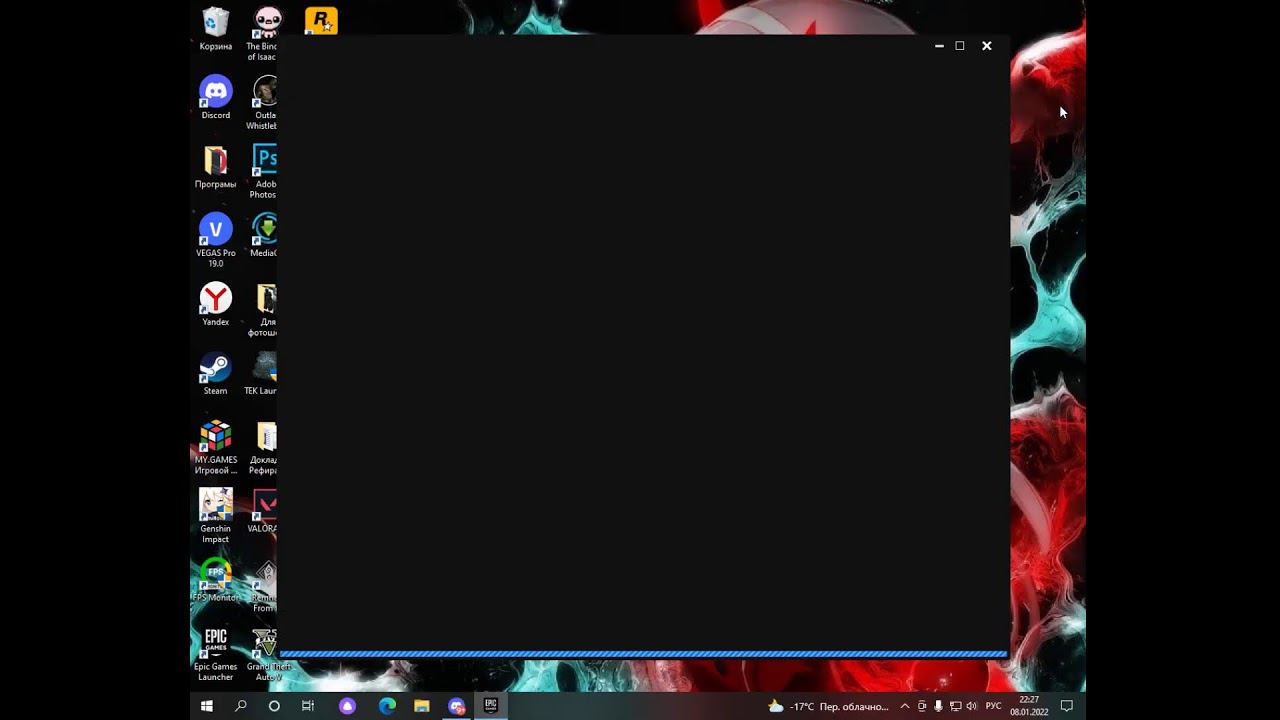The width and height of the screenshot is (1280, 720).
Task: Expand hidden system tray icons chevron
Action: tap(905, 706)
